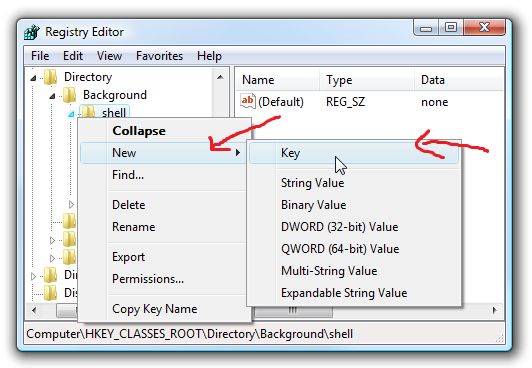532x368 pixels.
Task: Choose Copy Key Name
Action: click(x=165, y=309)
